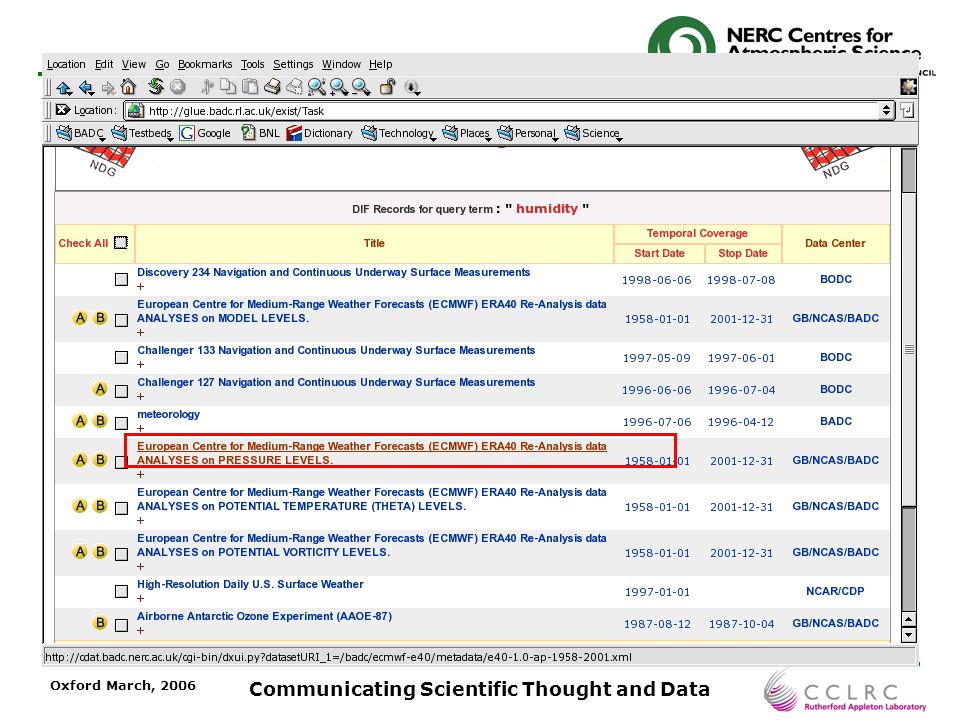Viewport: 960px width, 720px height.
Task: Open the Dictionary bookmark
Action: coord(319,133)
